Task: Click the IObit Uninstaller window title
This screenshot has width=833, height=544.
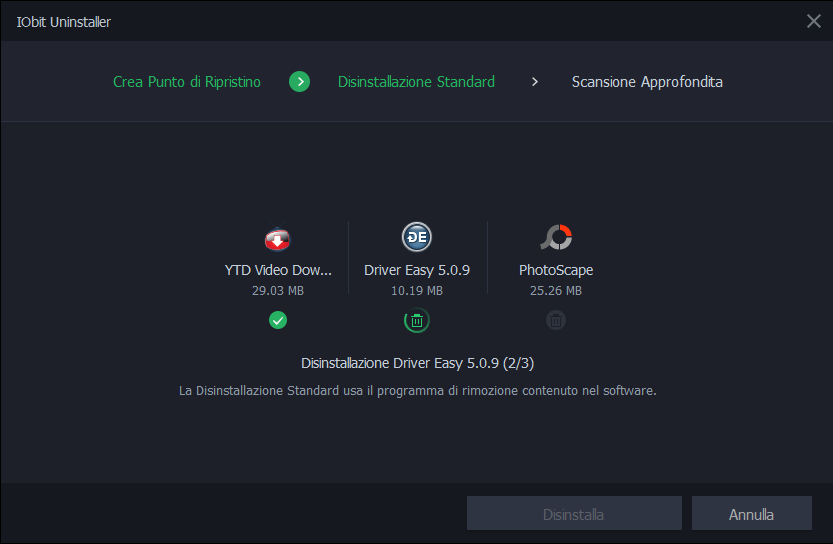Action: [x=62, y=22]
